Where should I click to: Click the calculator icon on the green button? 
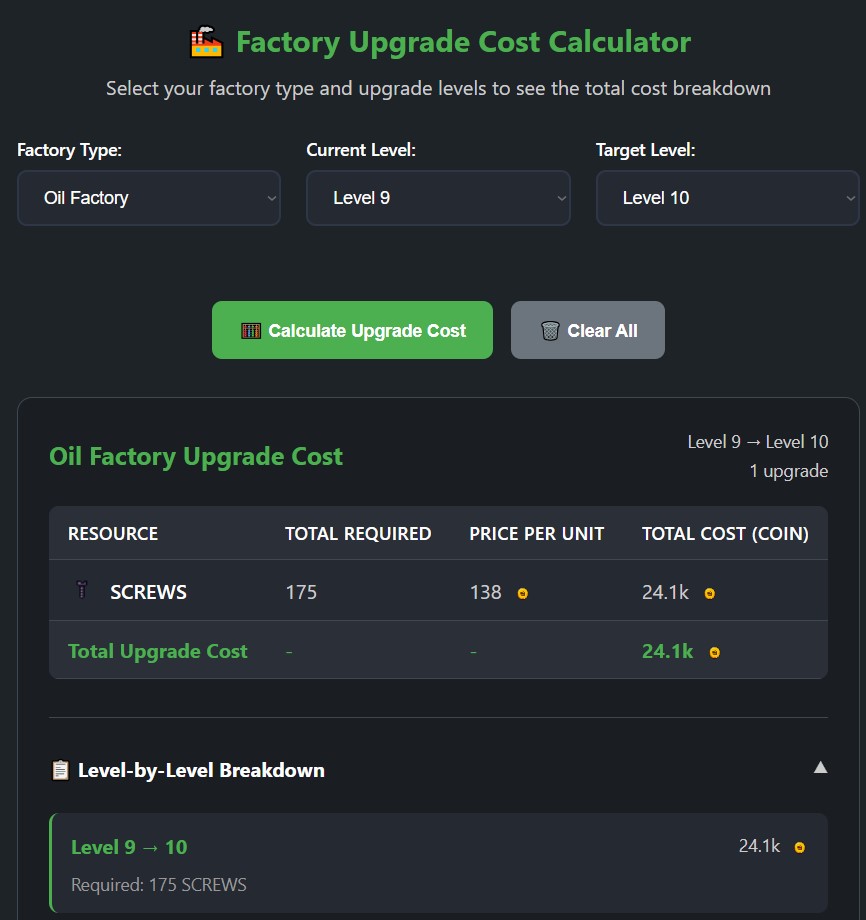point(249,329)
